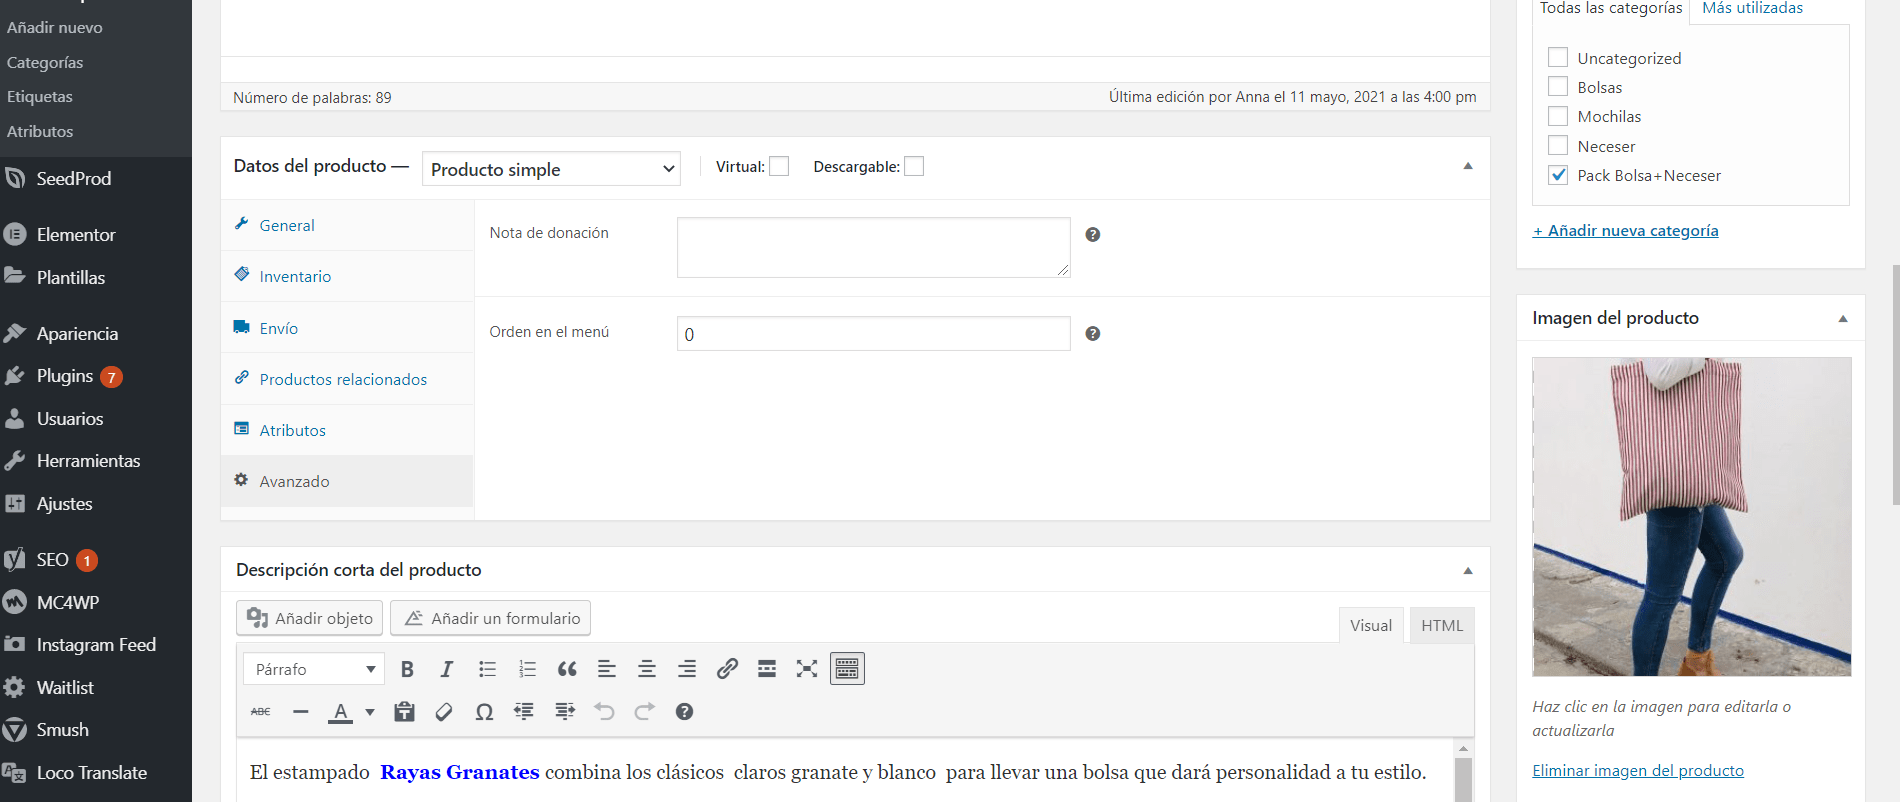
Task: Click the Rayas Granates link in description
Action: click(460, 772)
